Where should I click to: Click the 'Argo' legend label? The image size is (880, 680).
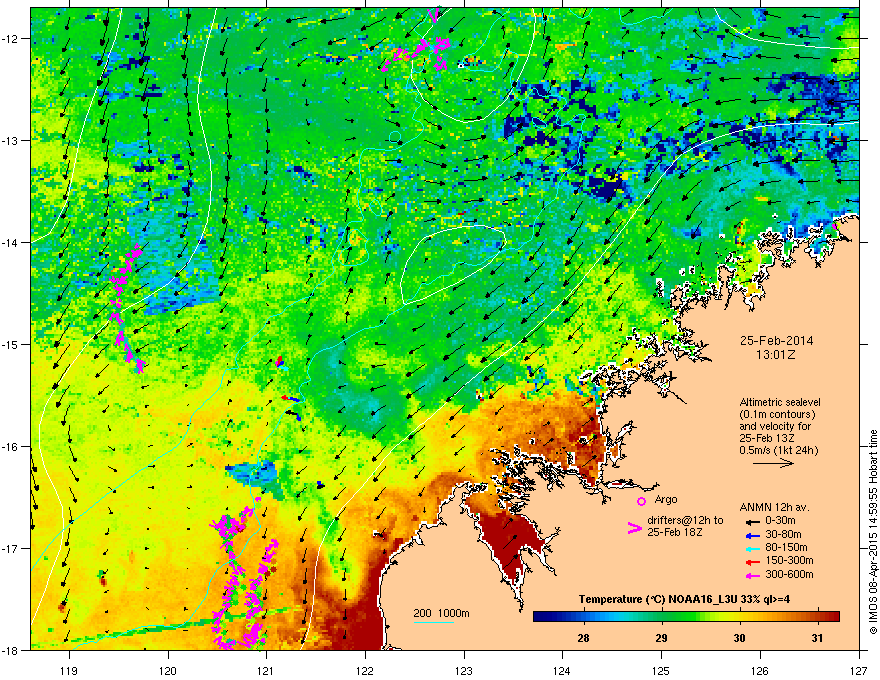tap(666, 499)
